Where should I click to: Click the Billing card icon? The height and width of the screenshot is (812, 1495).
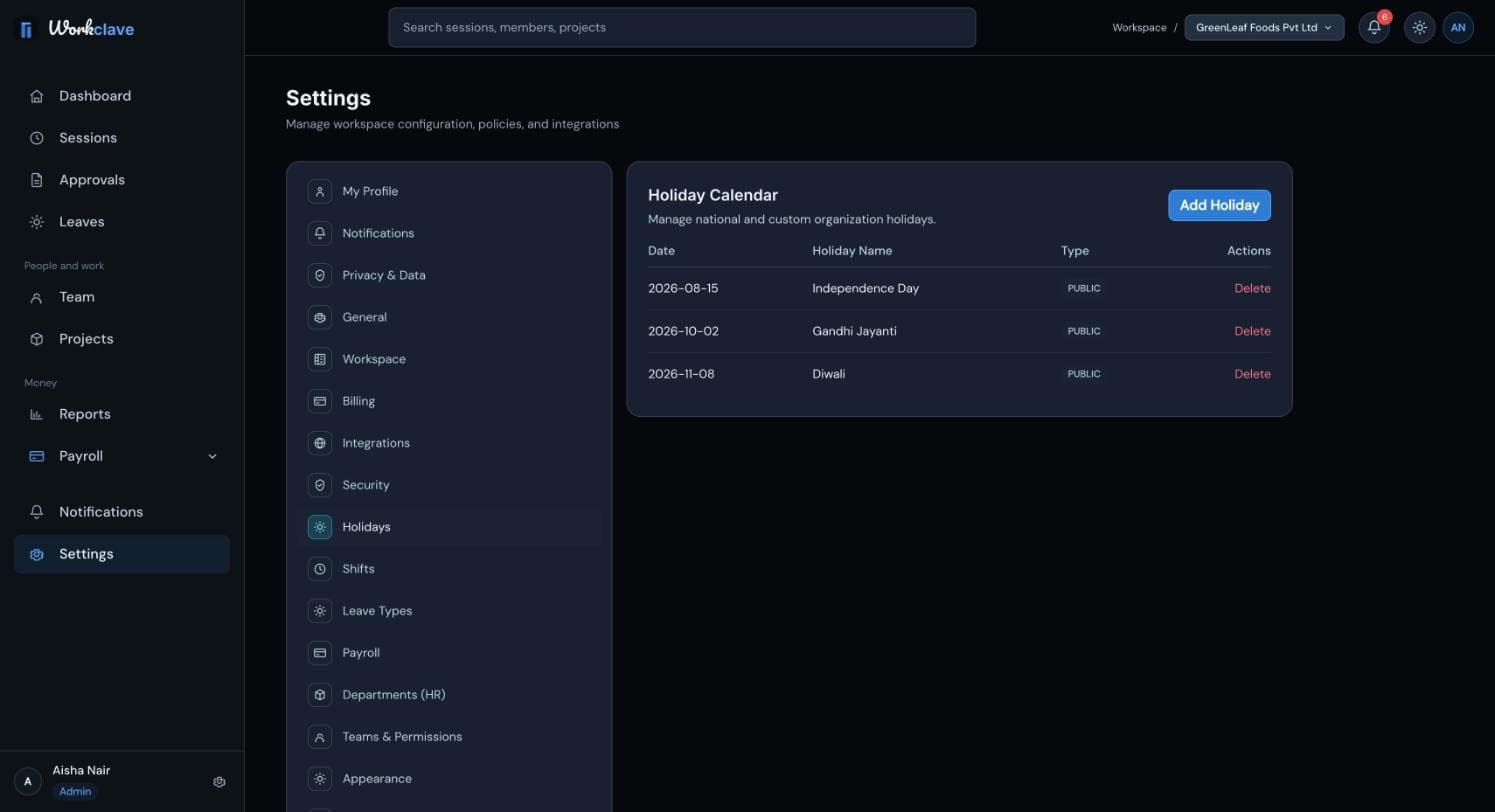pos(320,401)
